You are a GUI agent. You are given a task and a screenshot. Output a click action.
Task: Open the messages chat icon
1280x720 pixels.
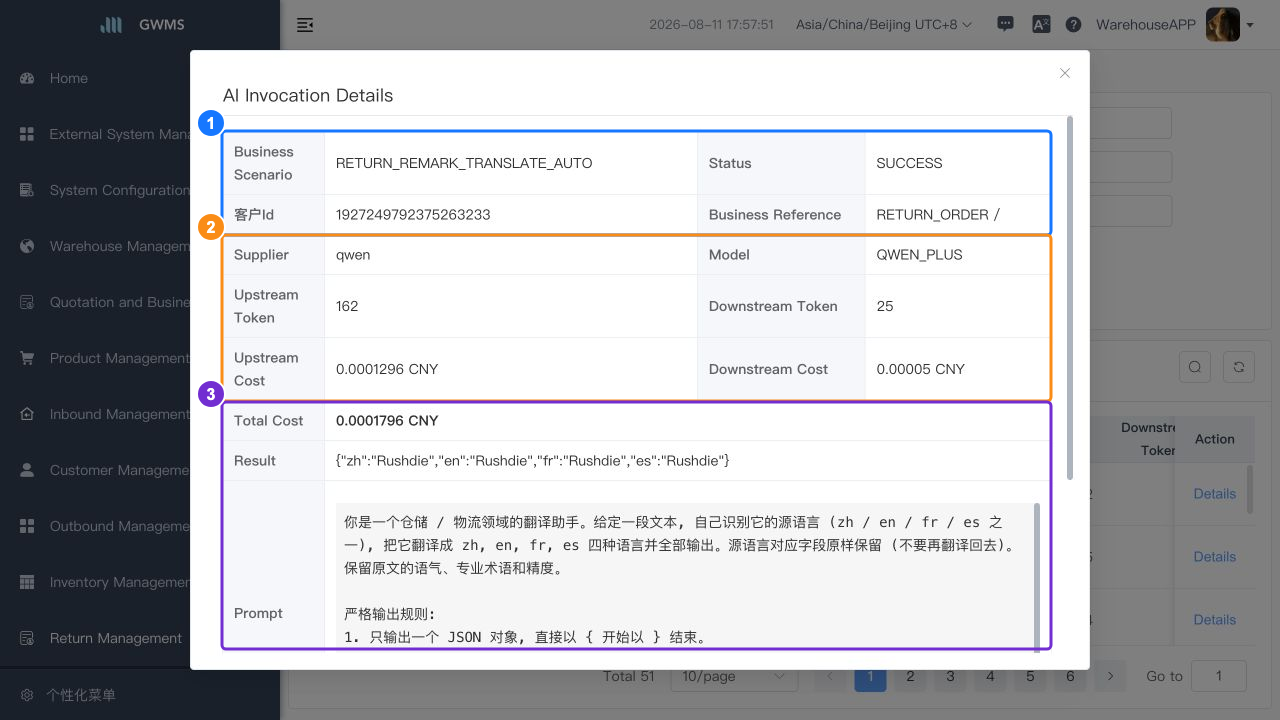tap(1006, 25)
